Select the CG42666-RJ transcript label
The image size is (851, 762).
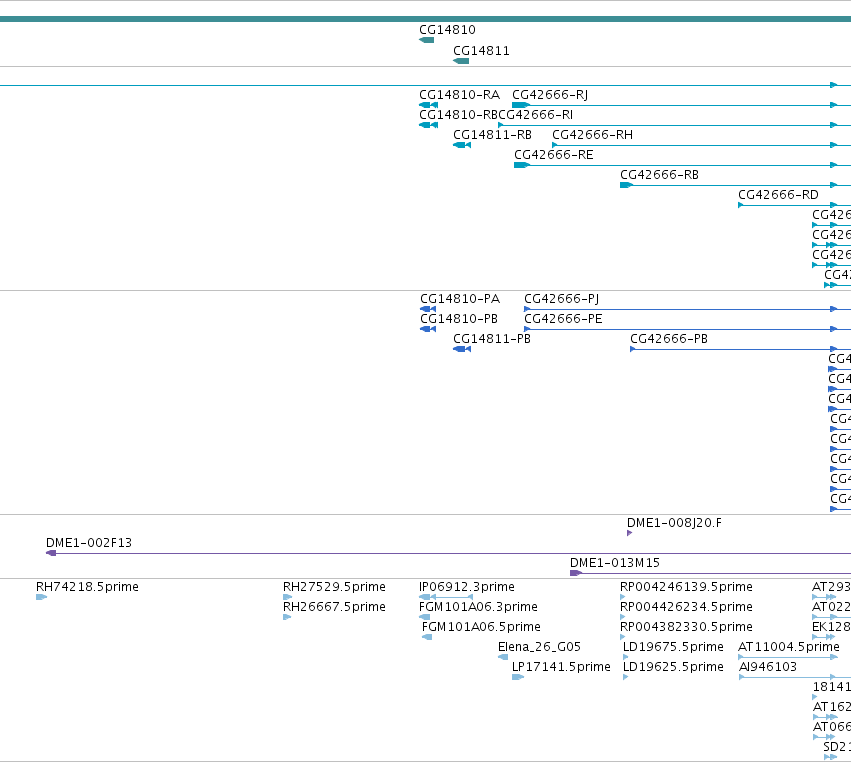coord(550,95)
